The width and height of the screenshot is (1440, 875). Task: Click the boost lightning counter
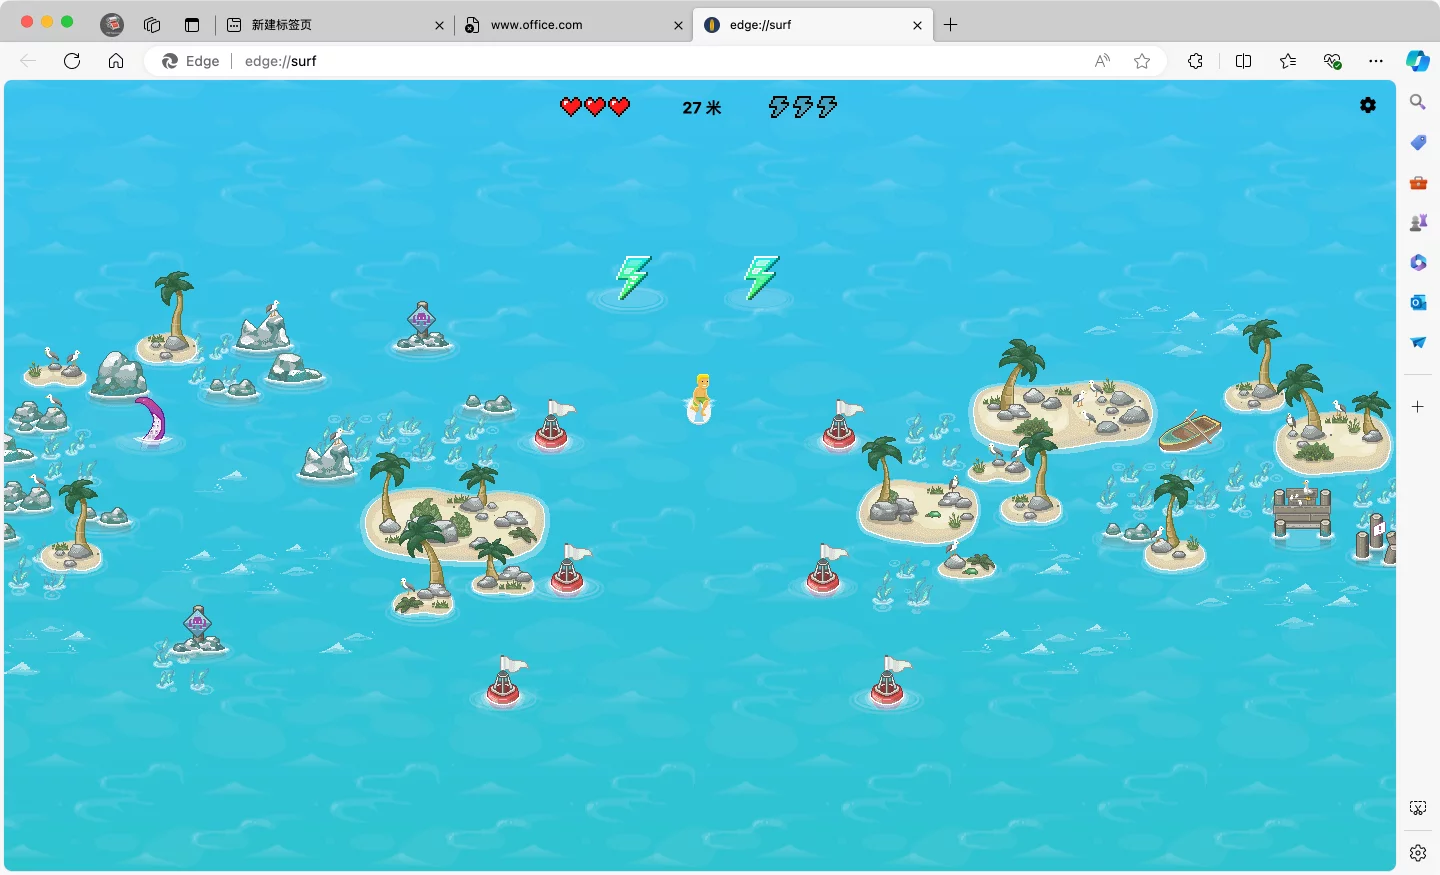point(803,106)
